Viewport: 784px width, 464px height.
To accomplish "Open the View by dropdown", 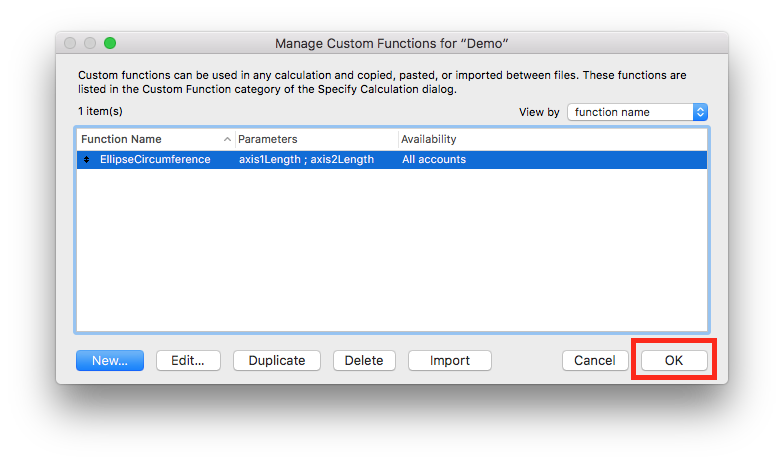I will point(637,112).
